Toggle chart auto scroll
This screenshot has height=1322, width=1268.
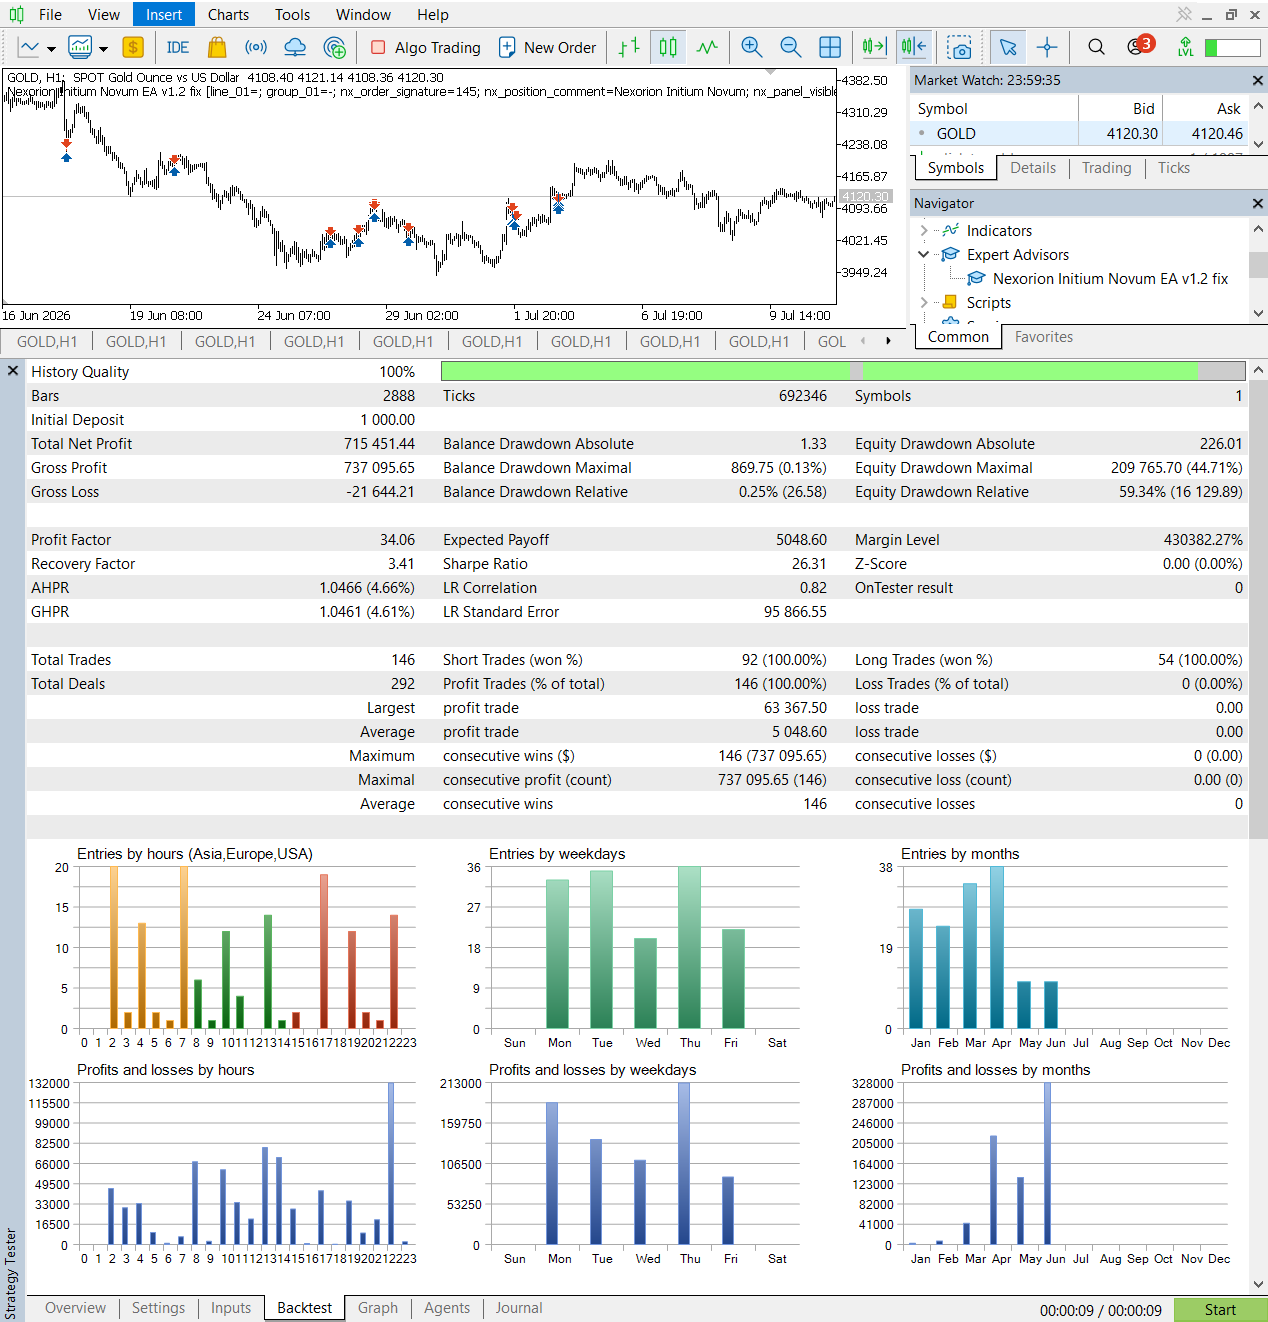coord(874,47)
